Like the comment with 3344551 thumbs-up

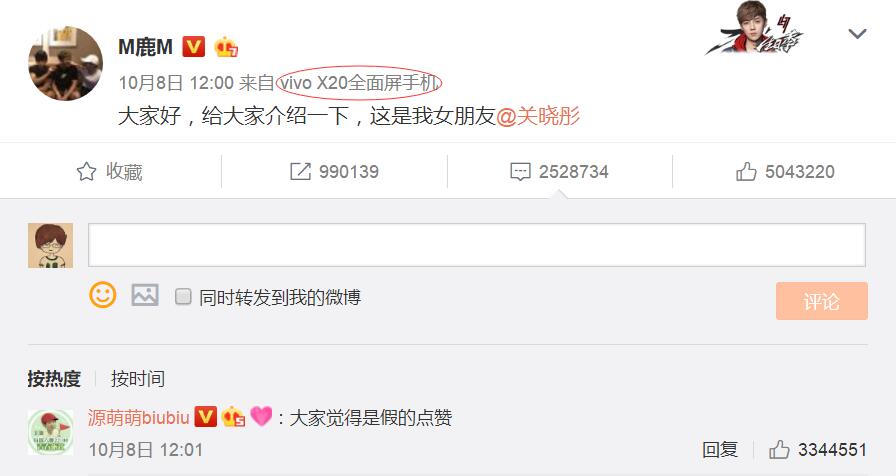(779, 450)
